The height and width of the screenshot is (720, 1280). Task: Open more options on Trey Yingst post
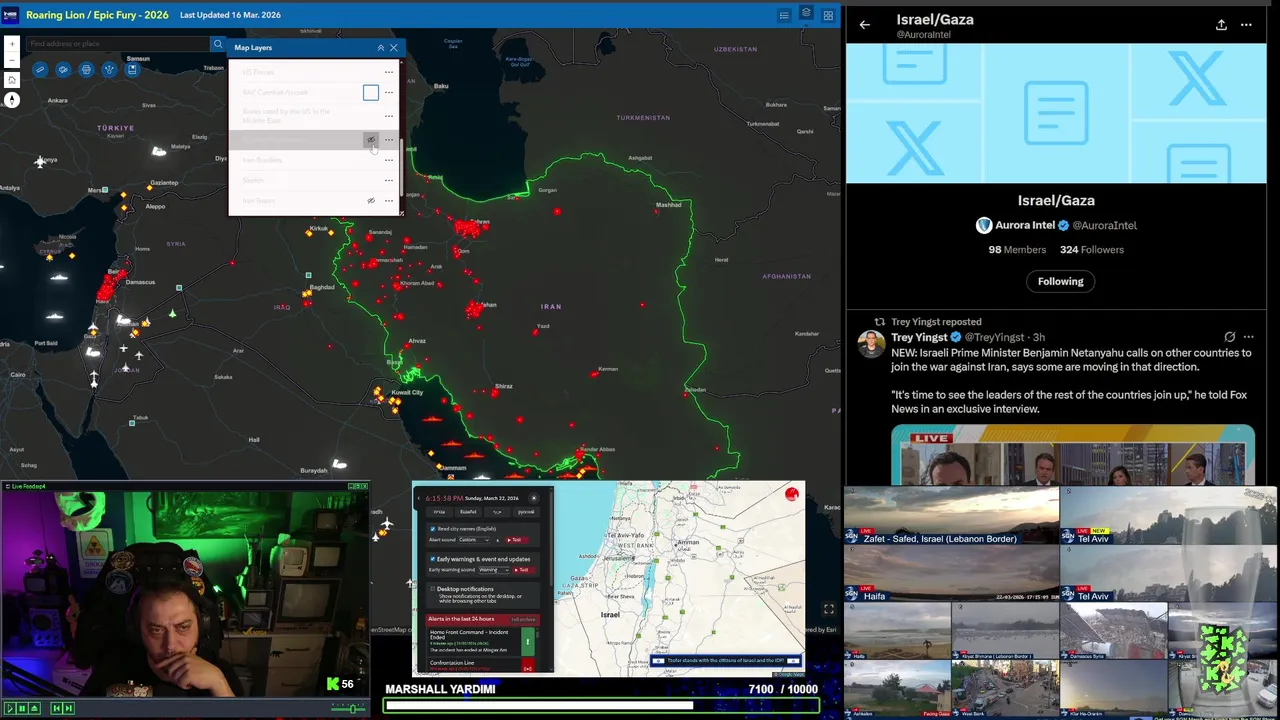tap(1248, 337)
